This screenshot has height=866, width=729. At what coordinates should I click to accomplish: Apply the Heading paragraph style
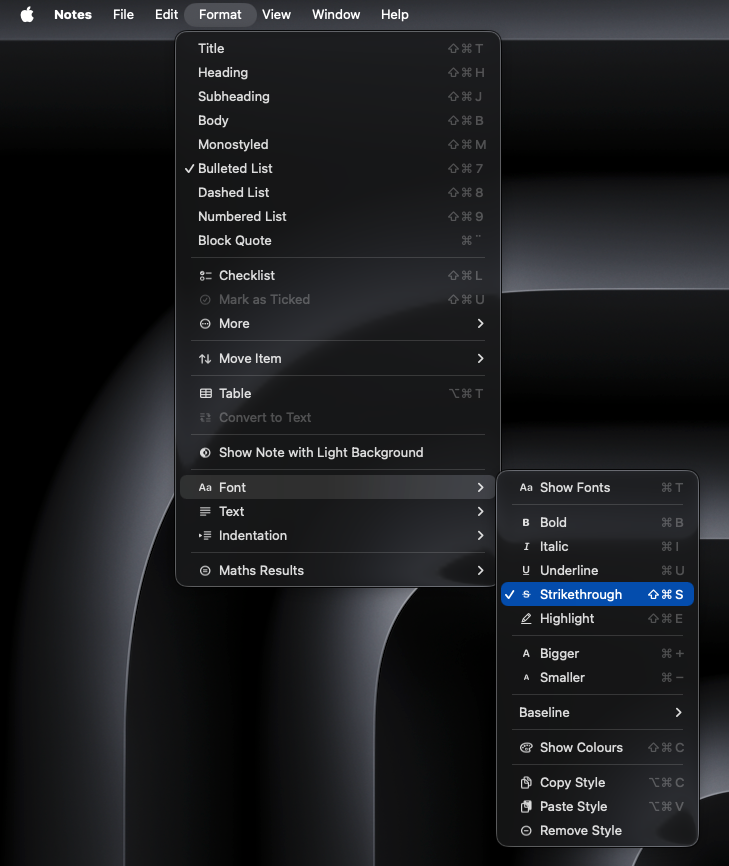337,72
